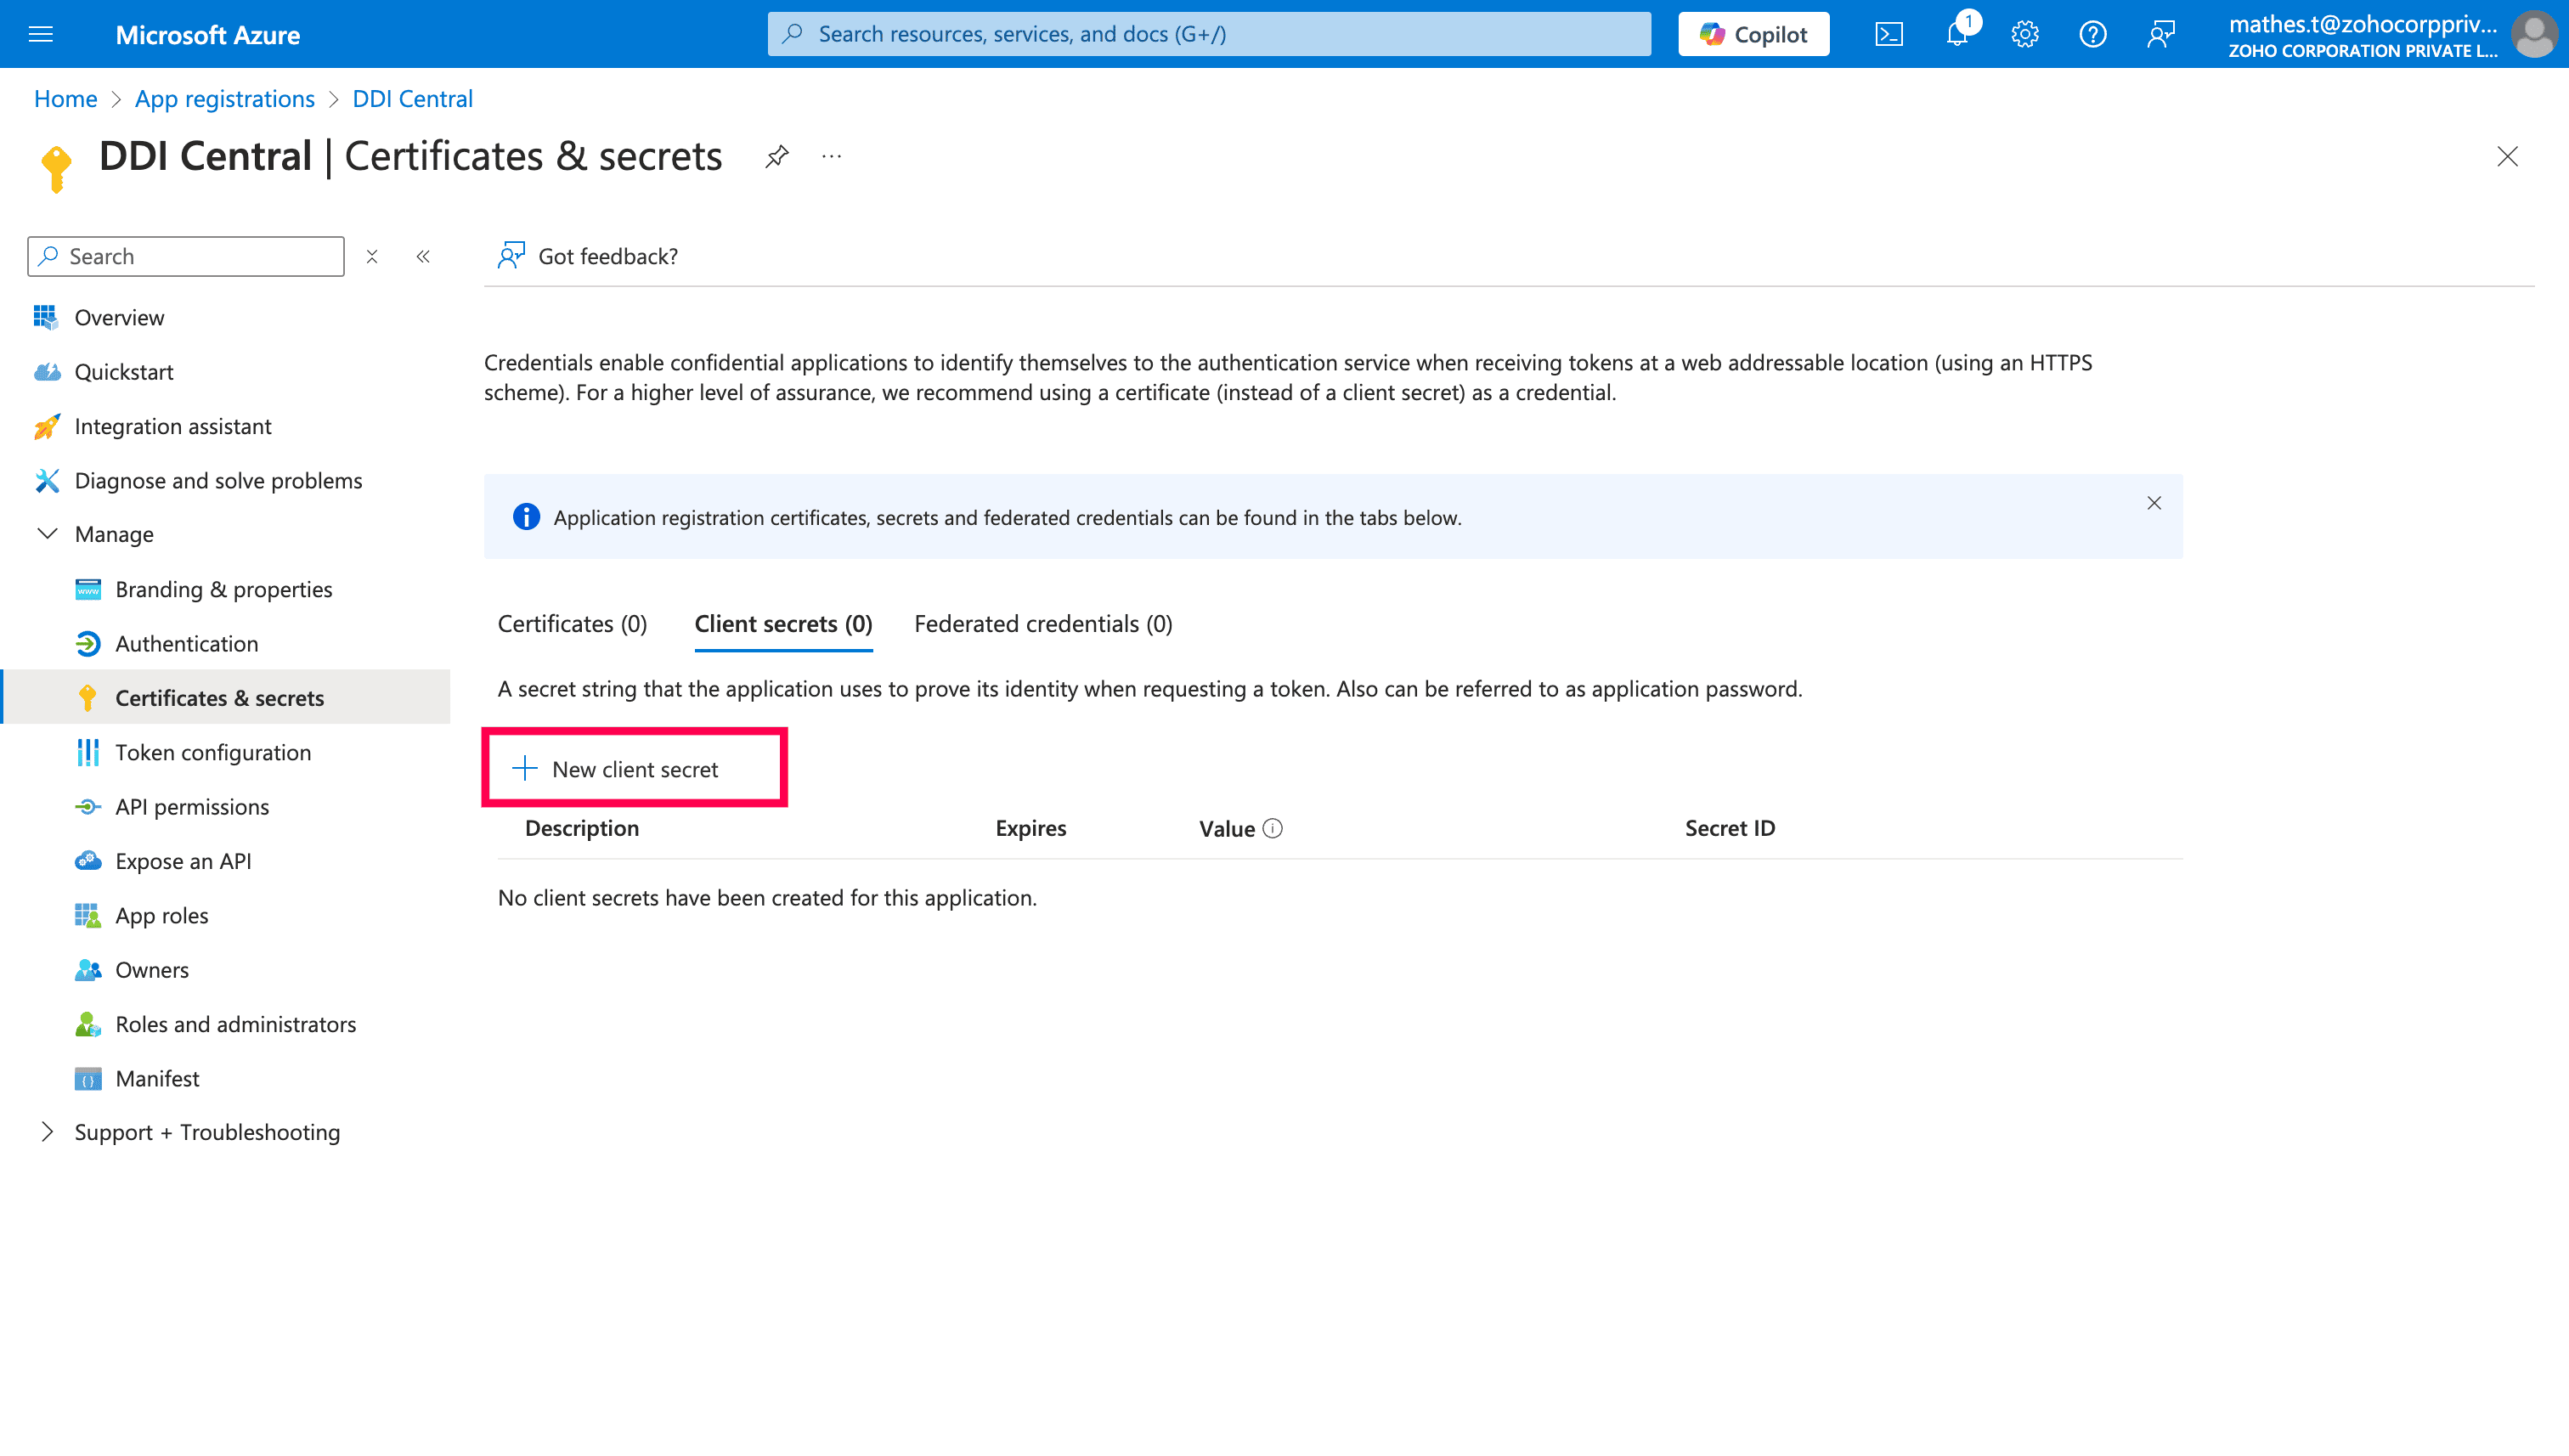Open portal settings gear
The image size is (2569, 1456).
2025,34
